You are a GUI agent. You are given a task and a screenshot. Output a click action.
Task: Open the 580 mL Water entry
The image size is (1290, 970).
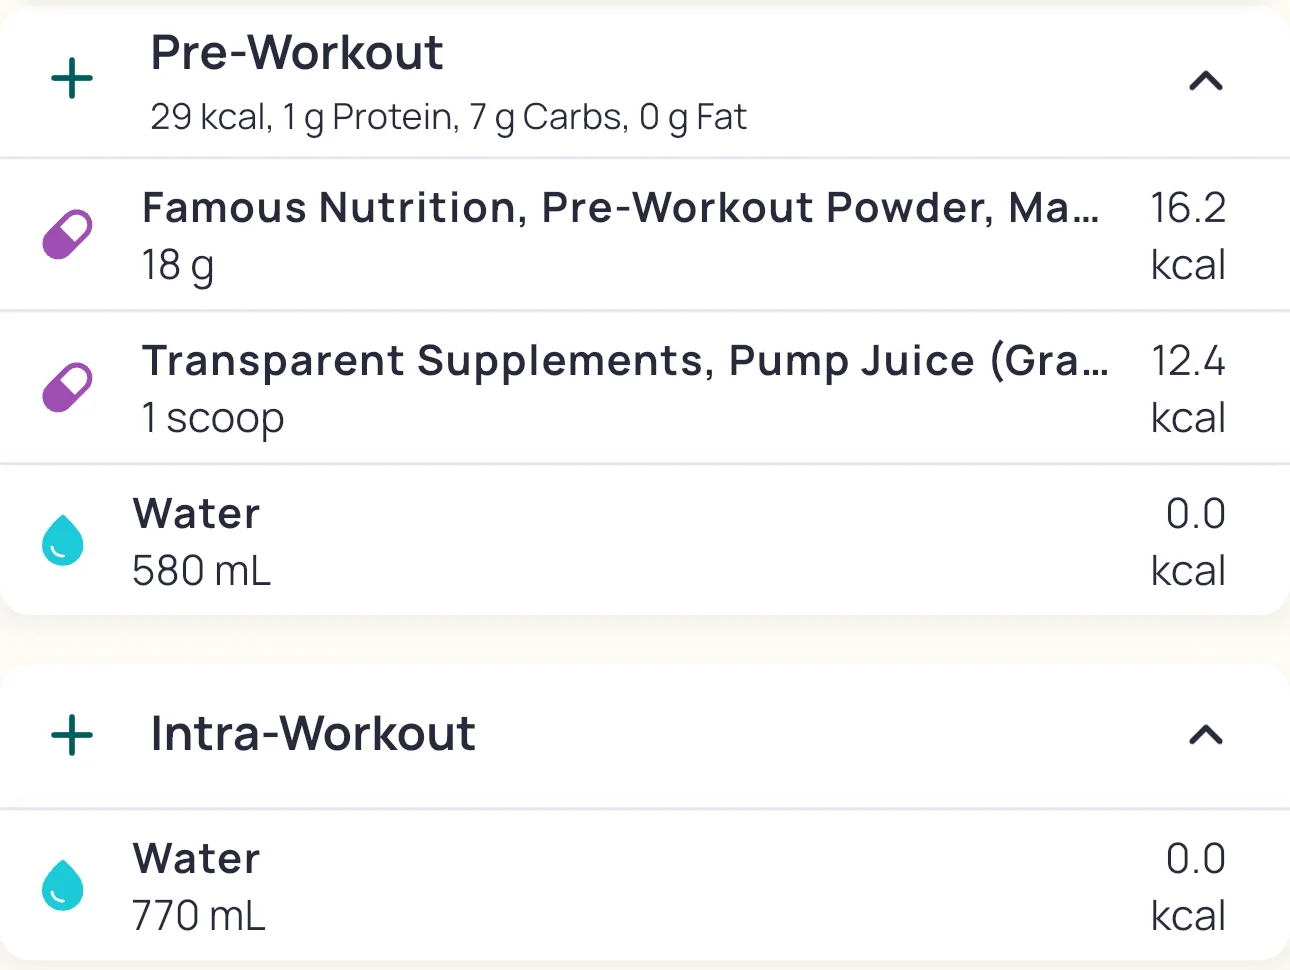(x=197, y=514)
